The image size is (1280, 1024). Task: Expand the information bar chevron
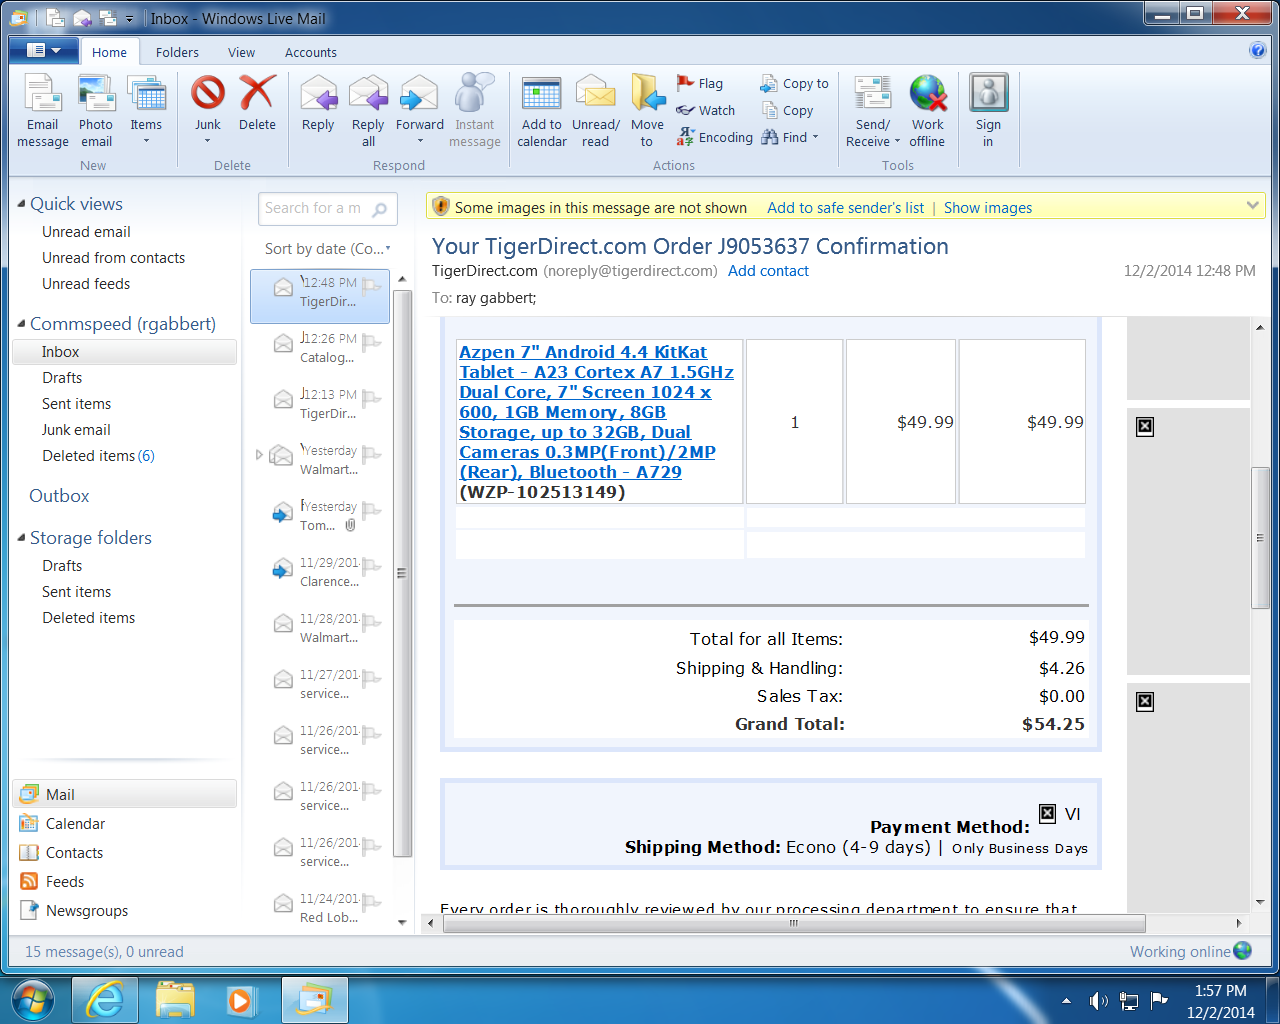coord(1252,206)
